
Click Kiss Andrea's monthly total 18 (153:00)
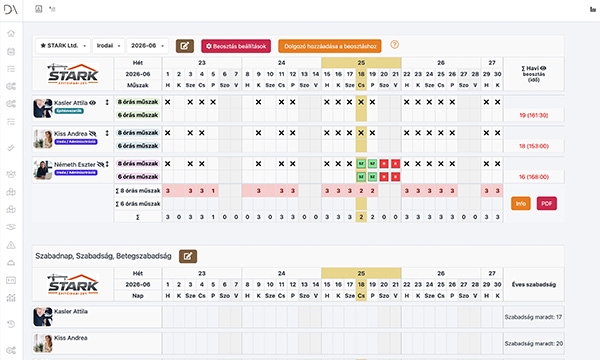[x=534, y=146]
